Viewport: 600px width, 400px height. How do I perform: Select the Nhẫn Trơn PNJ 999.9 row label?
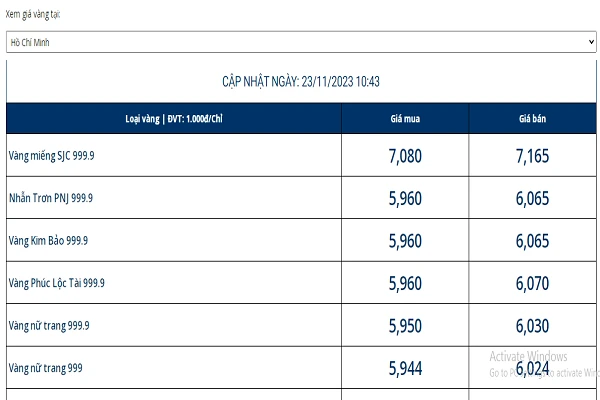(x=50, y=198)
